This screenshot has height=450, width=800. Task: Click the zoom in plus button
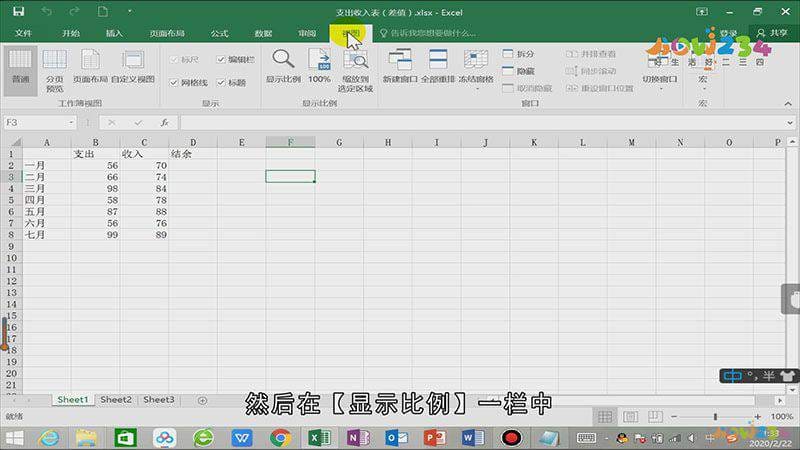(758, 417)
